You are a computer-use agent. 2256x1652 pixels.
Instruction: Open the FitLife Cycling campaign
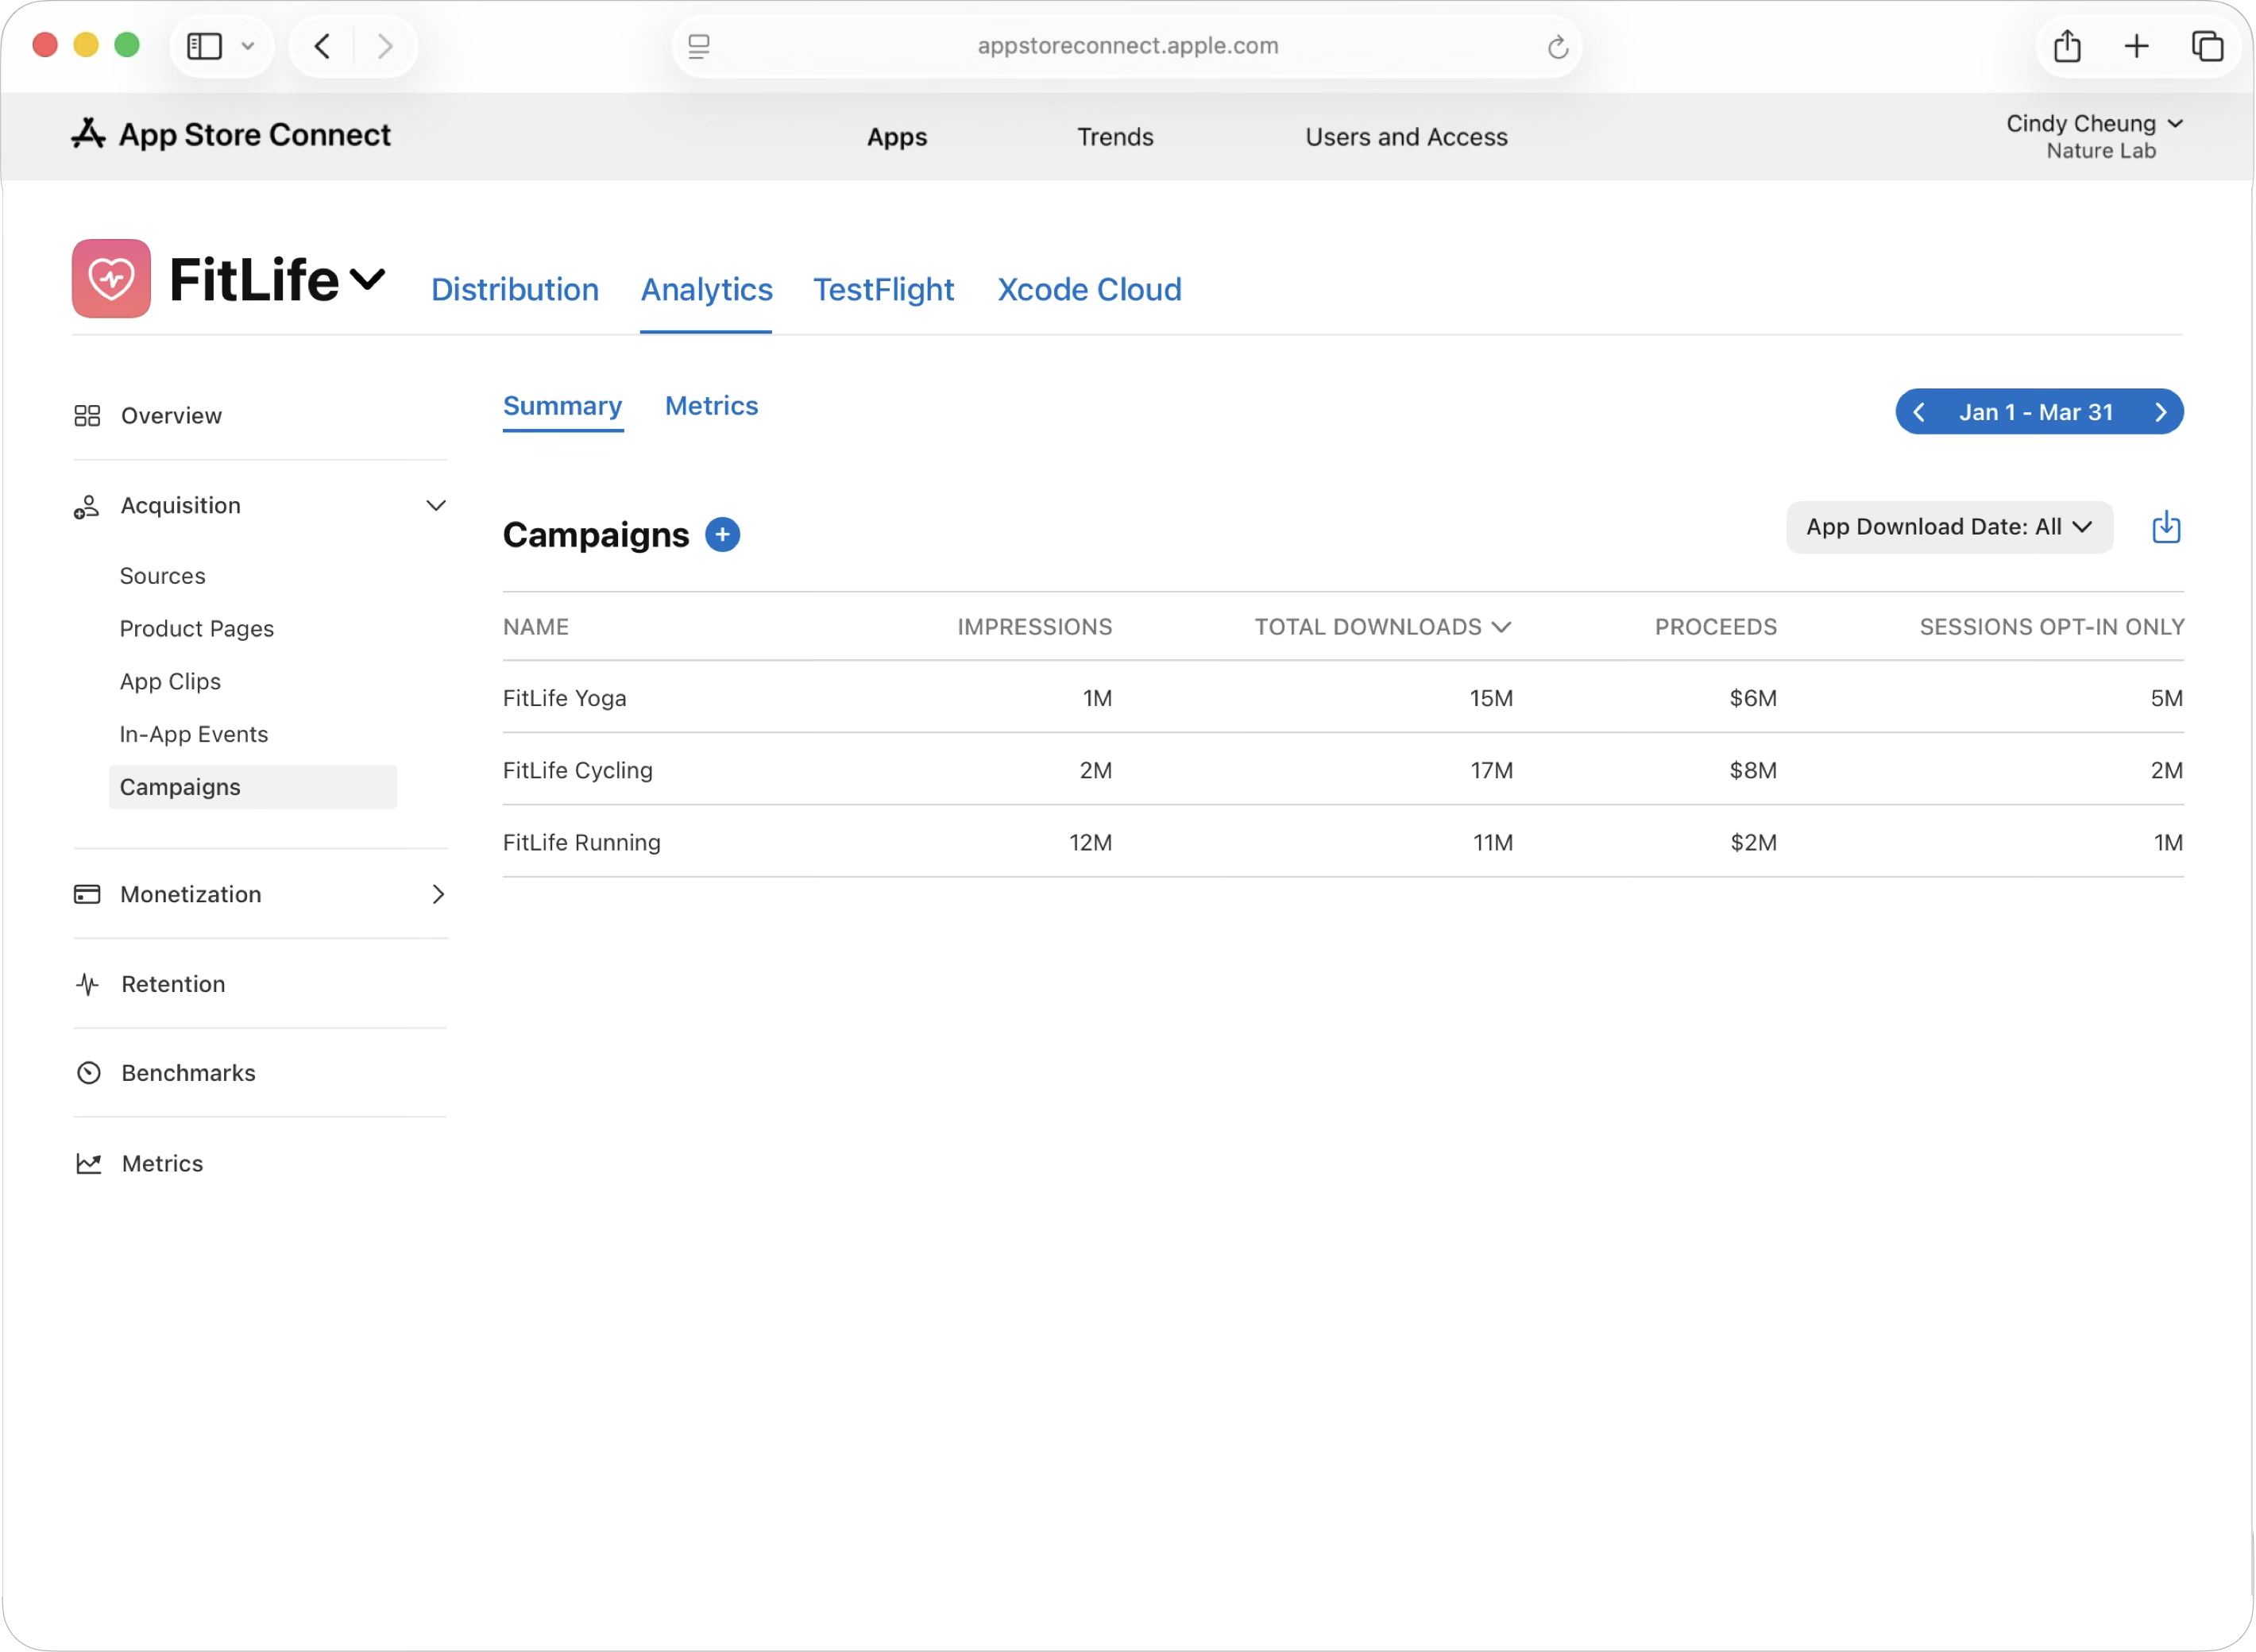[577, 770]
